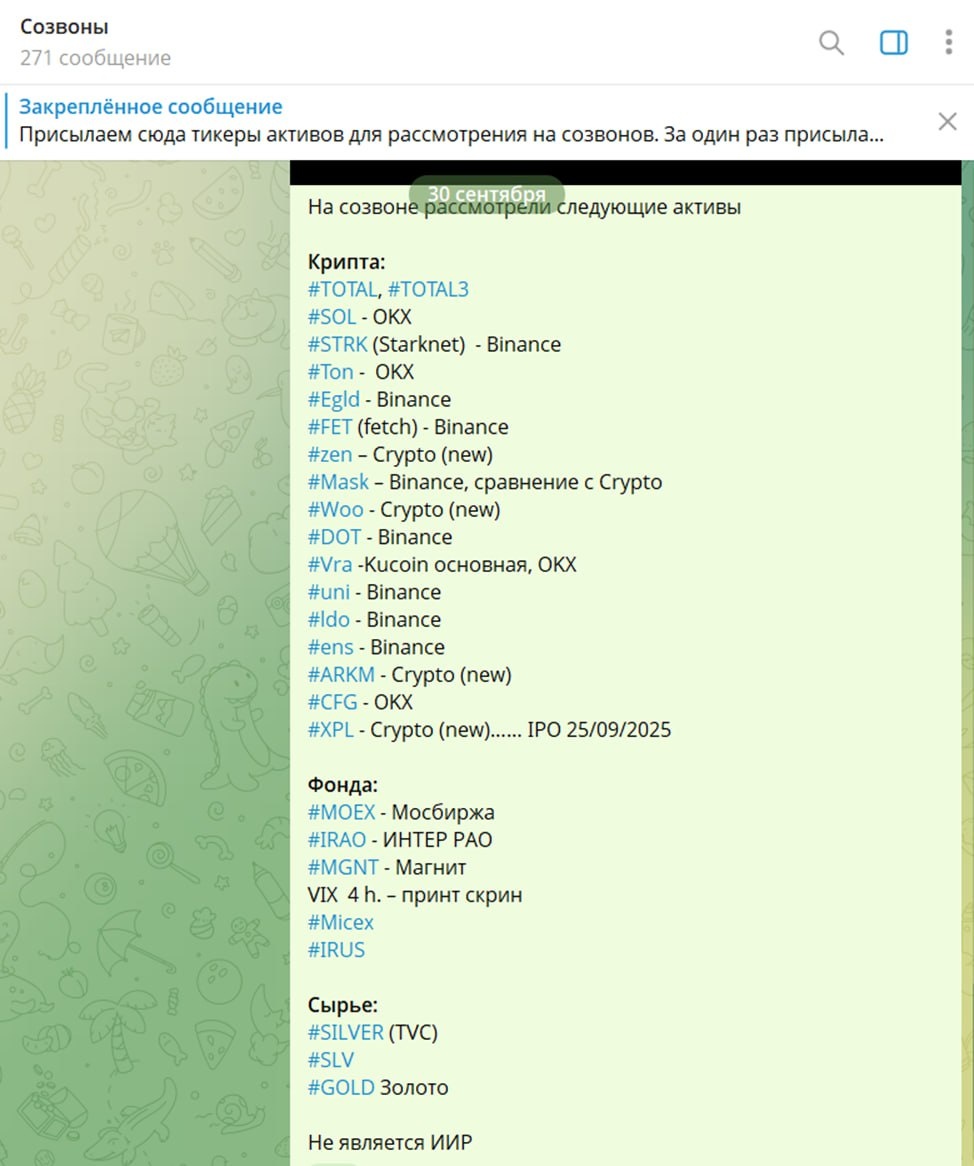
Task: Open hashtag #FET
Action: pyautogui.click(x=330, y=427)
